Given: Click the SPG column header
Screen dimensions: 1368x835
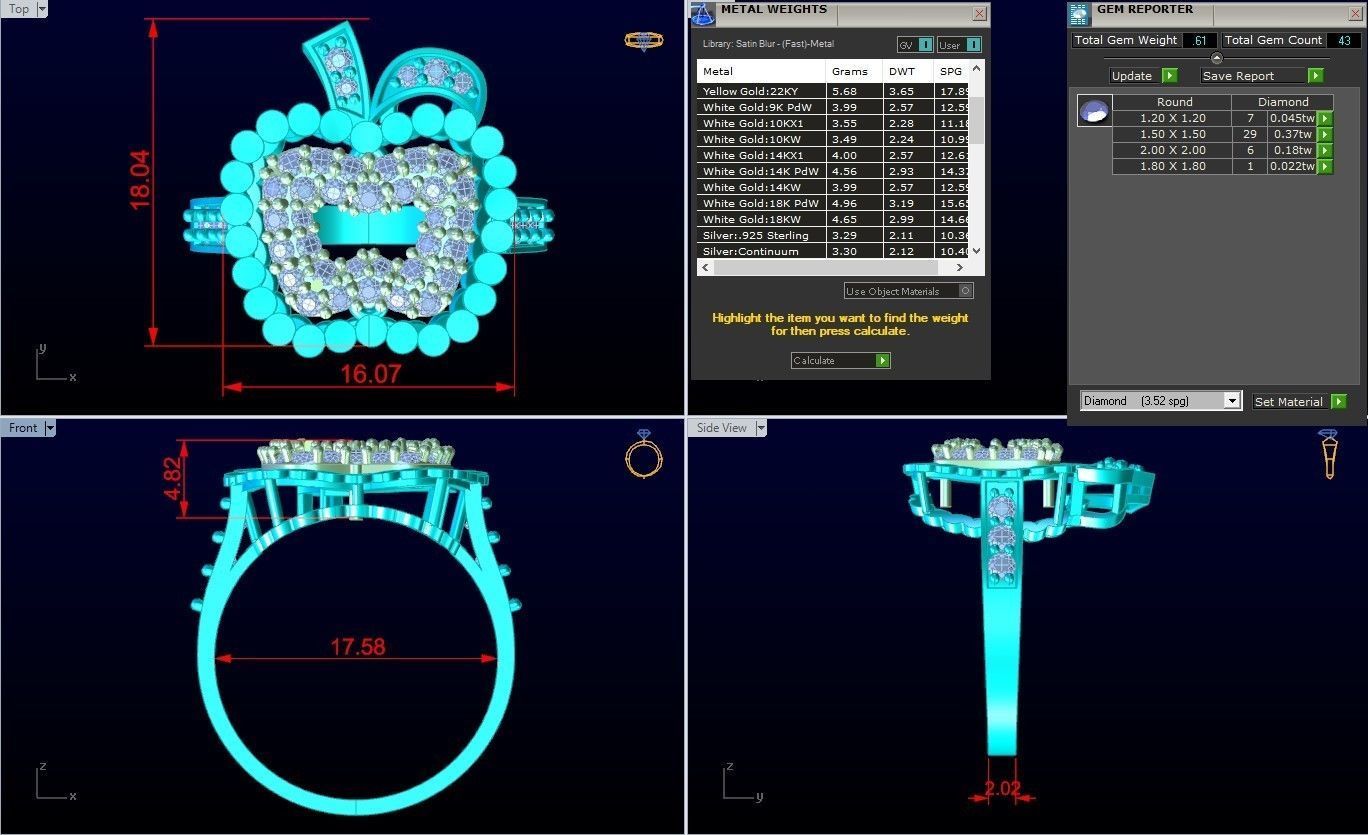Looking at the screenshot, I should 952,71.
